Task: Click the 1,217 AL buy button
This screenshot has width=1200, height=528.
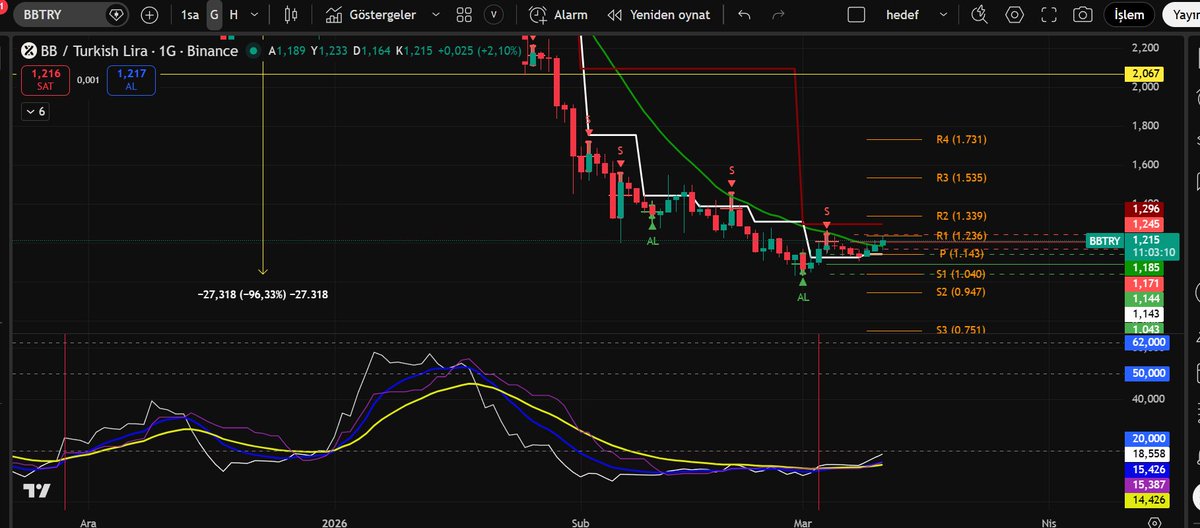Action: 131,80
